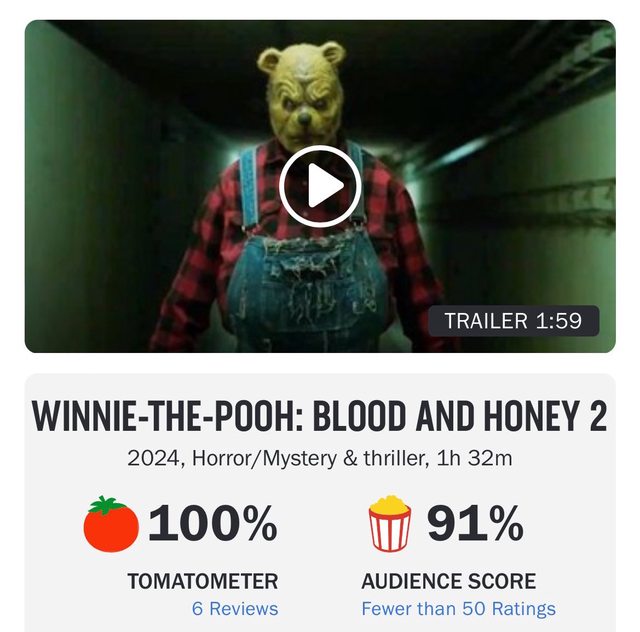This screenshot has height=632, width=640.
Task: Click the red tomato Tomatometer icon
Action: tap(111, 524)
